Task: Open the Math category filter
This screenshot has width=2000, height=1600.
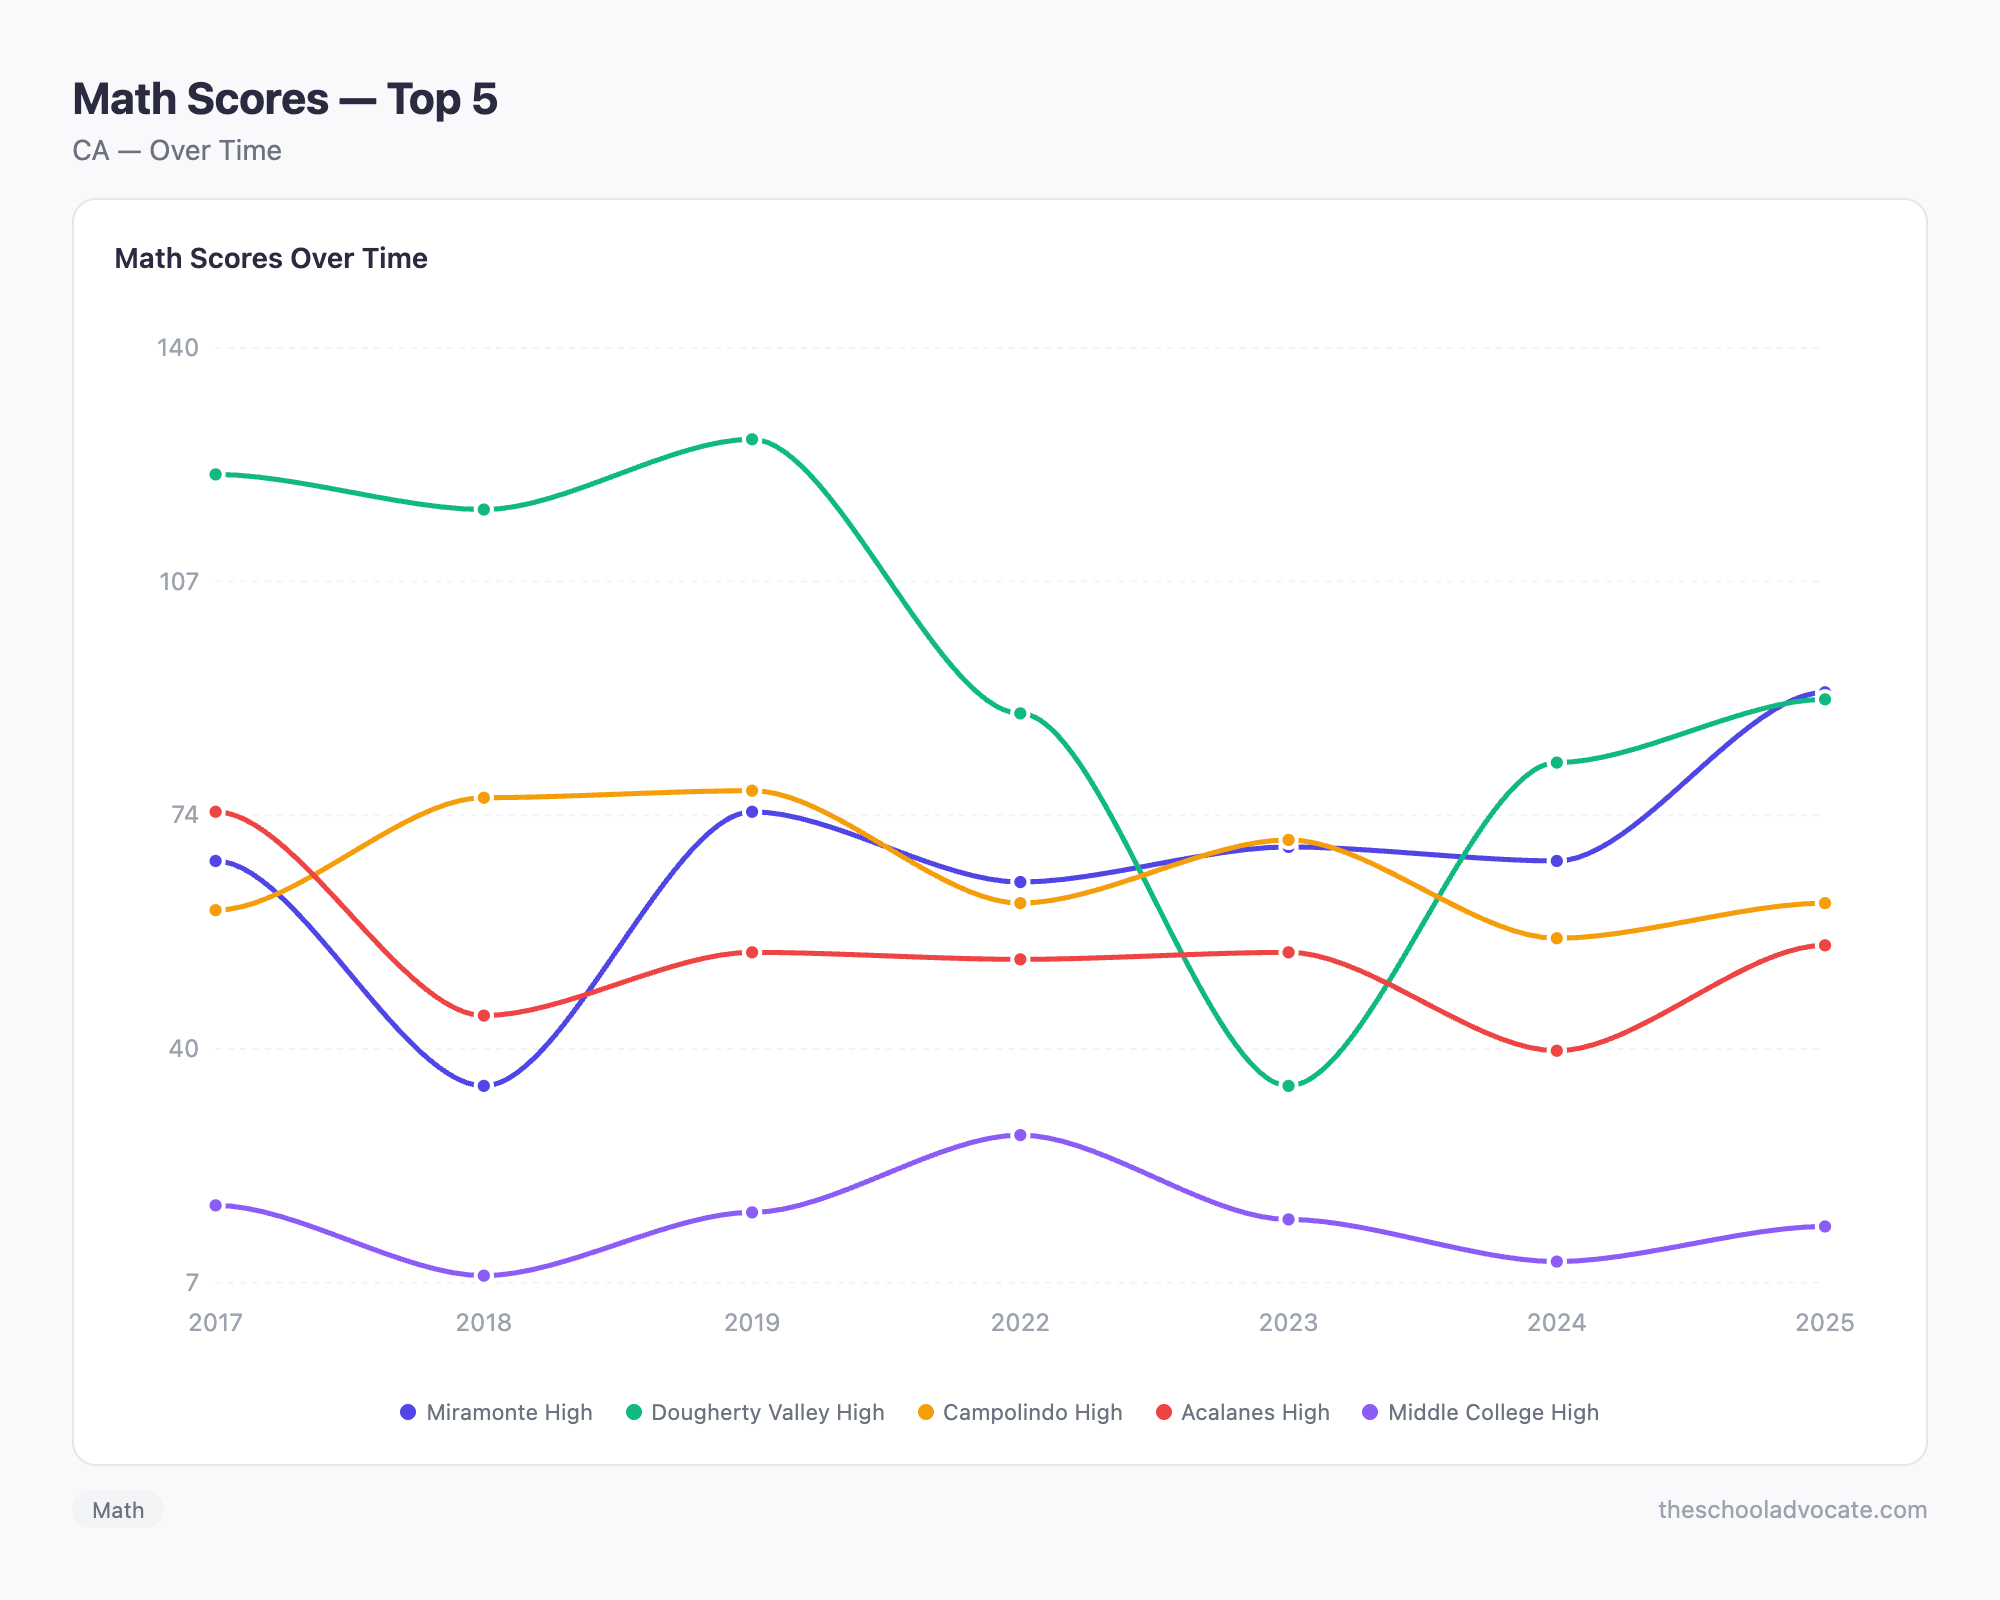Action: tap(117, 1510)
